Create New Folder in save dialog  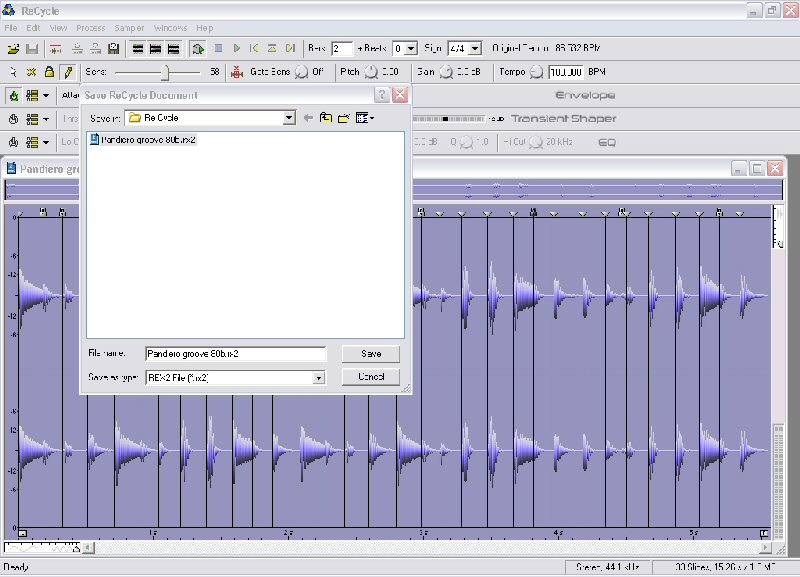343,118
